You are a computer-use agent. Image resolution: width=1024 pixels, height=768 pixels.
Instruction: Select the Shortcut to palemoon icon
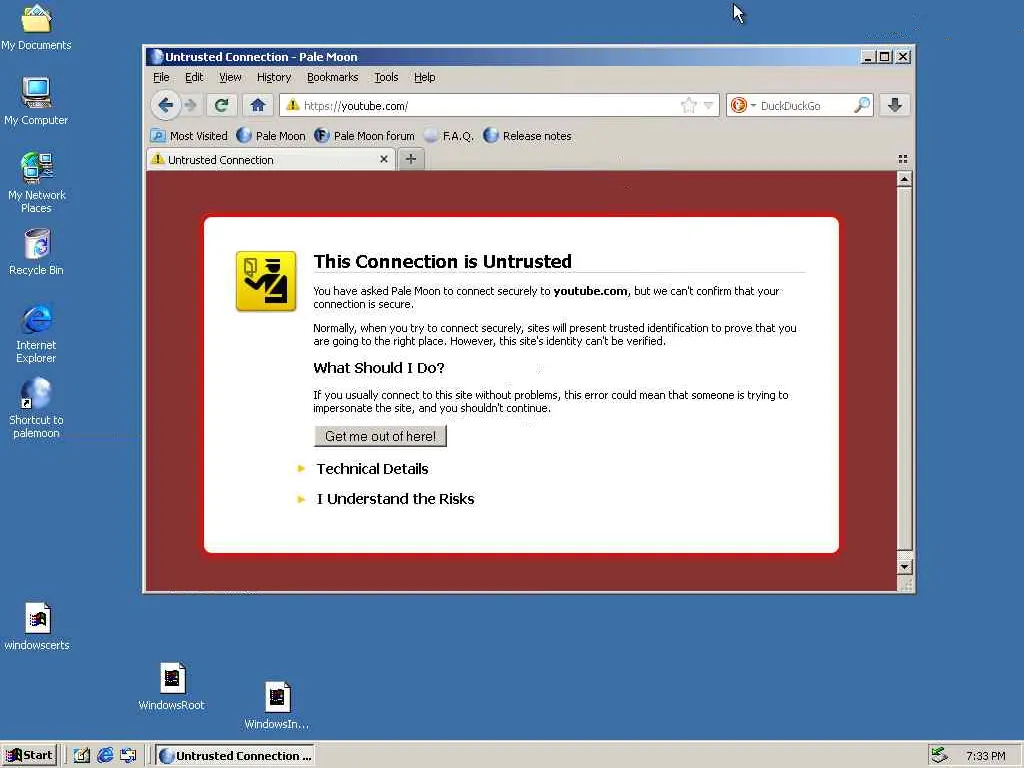coord(37,408)
